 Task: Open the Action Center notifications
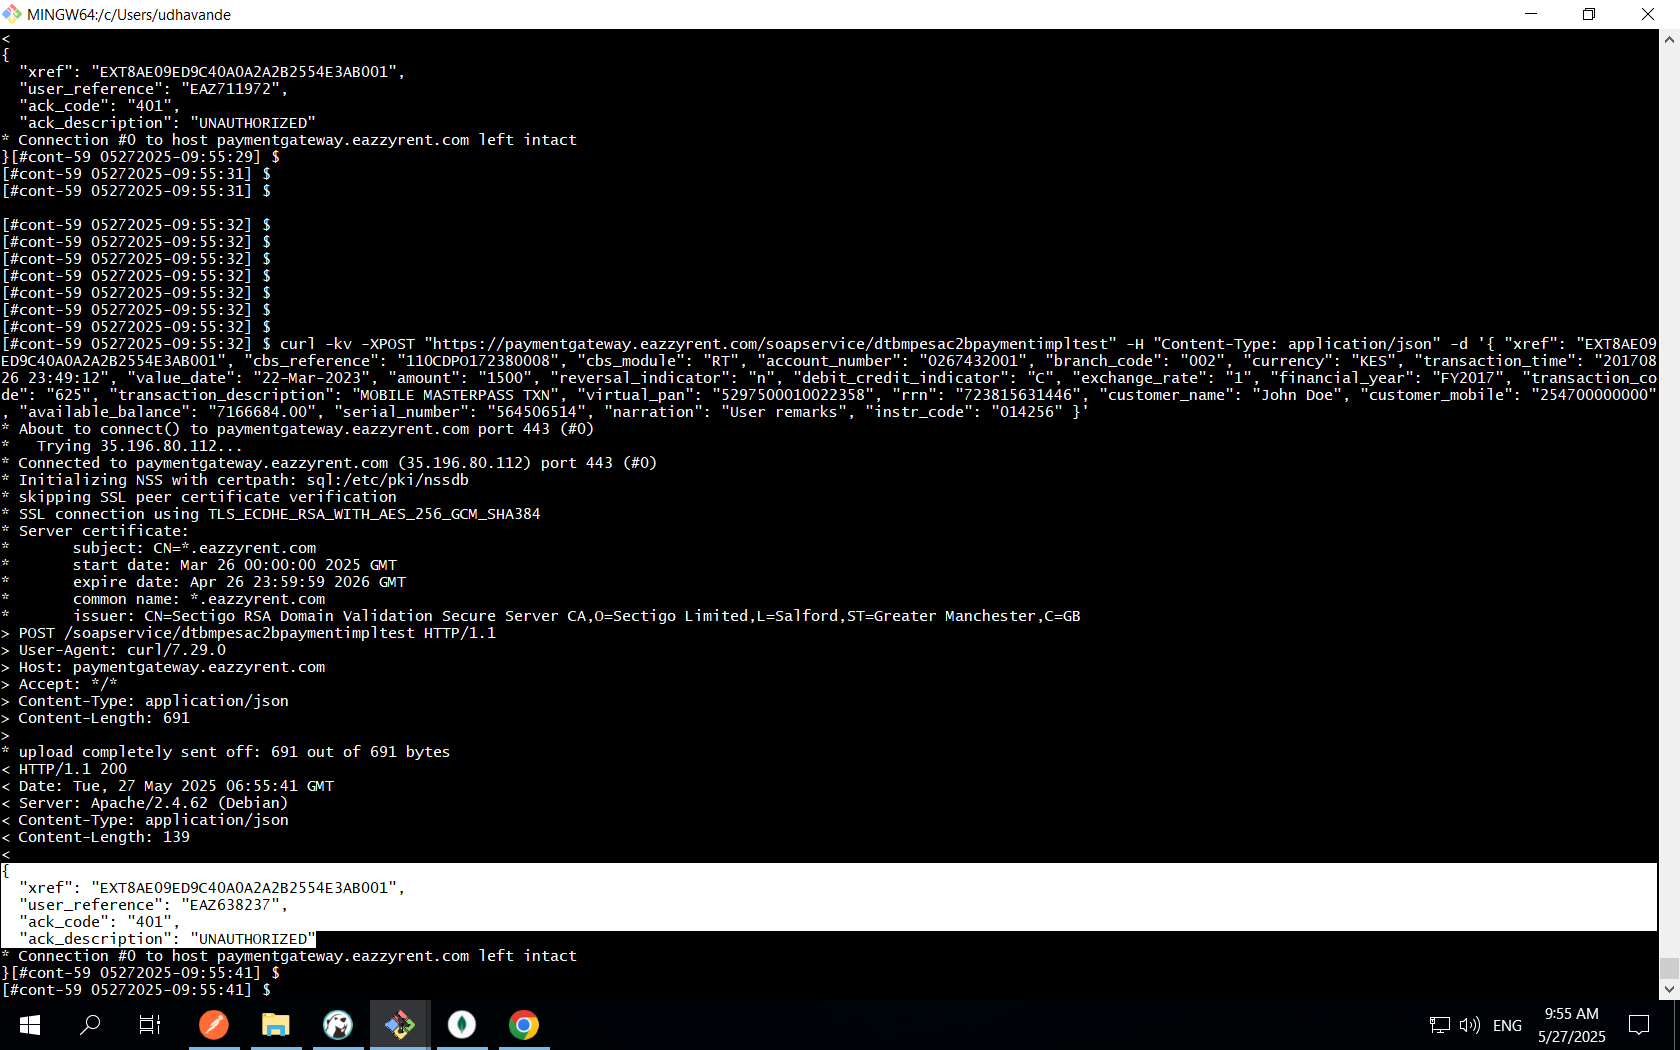pyautogui.click(x=1639, y=1025)
